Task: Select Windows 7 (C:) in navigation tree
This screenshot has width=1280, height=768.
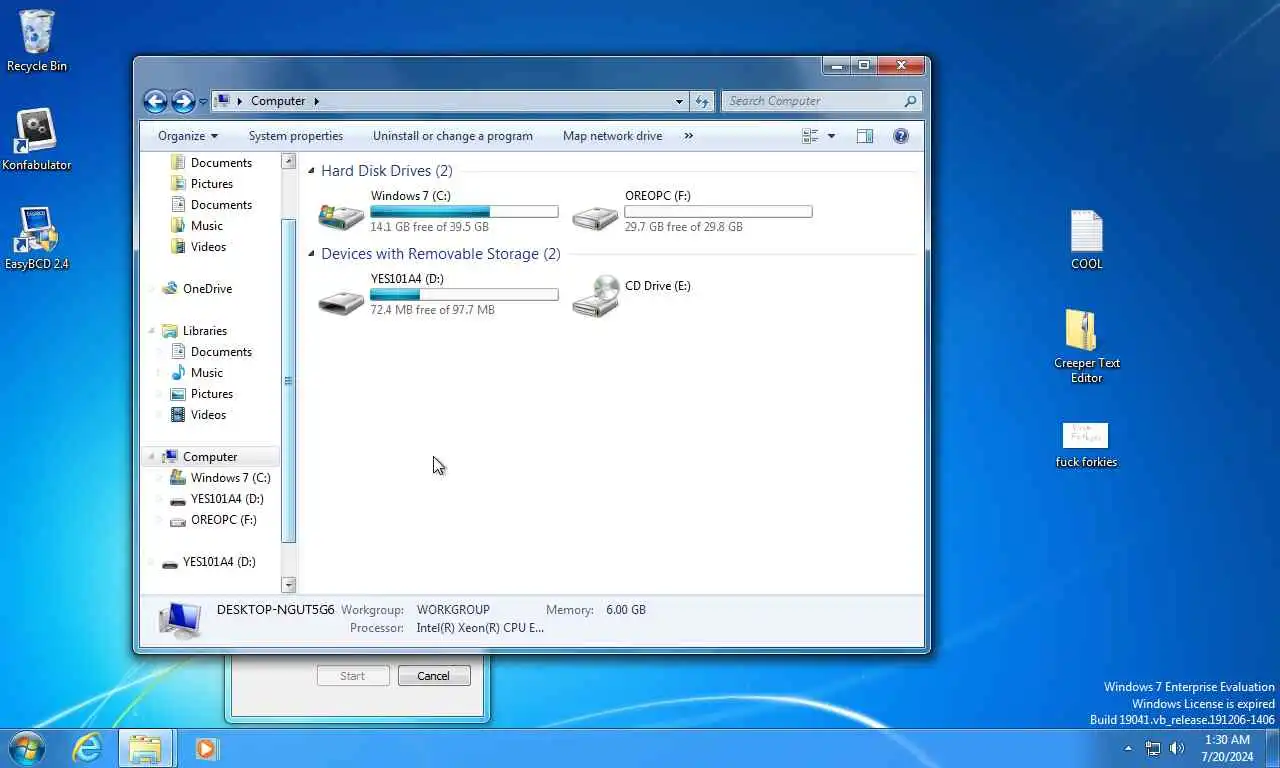Action: (230, 478)
